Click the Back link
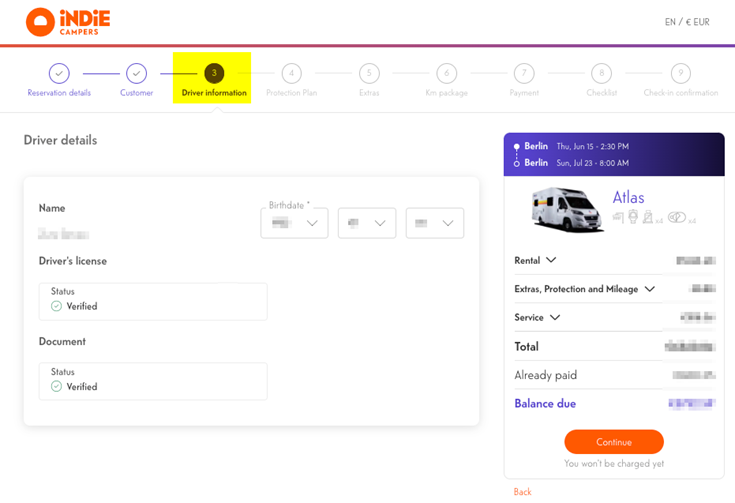 coord(522,492)
